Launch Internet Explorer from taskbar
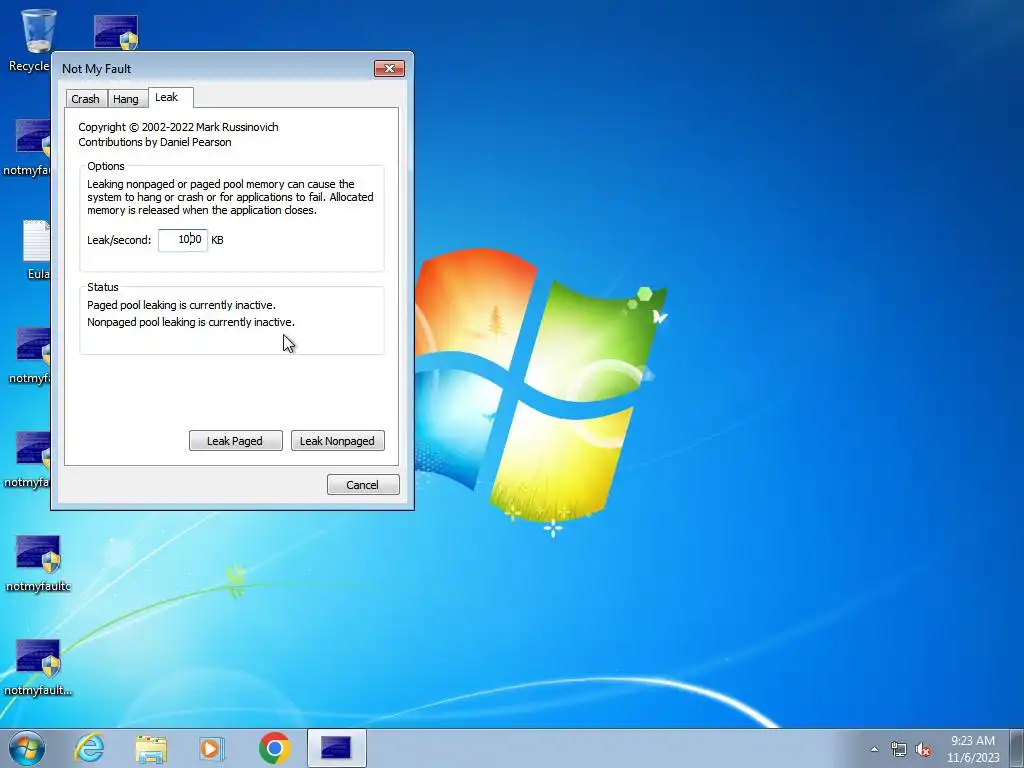The image size is (1024, 768). pos(89,748)
